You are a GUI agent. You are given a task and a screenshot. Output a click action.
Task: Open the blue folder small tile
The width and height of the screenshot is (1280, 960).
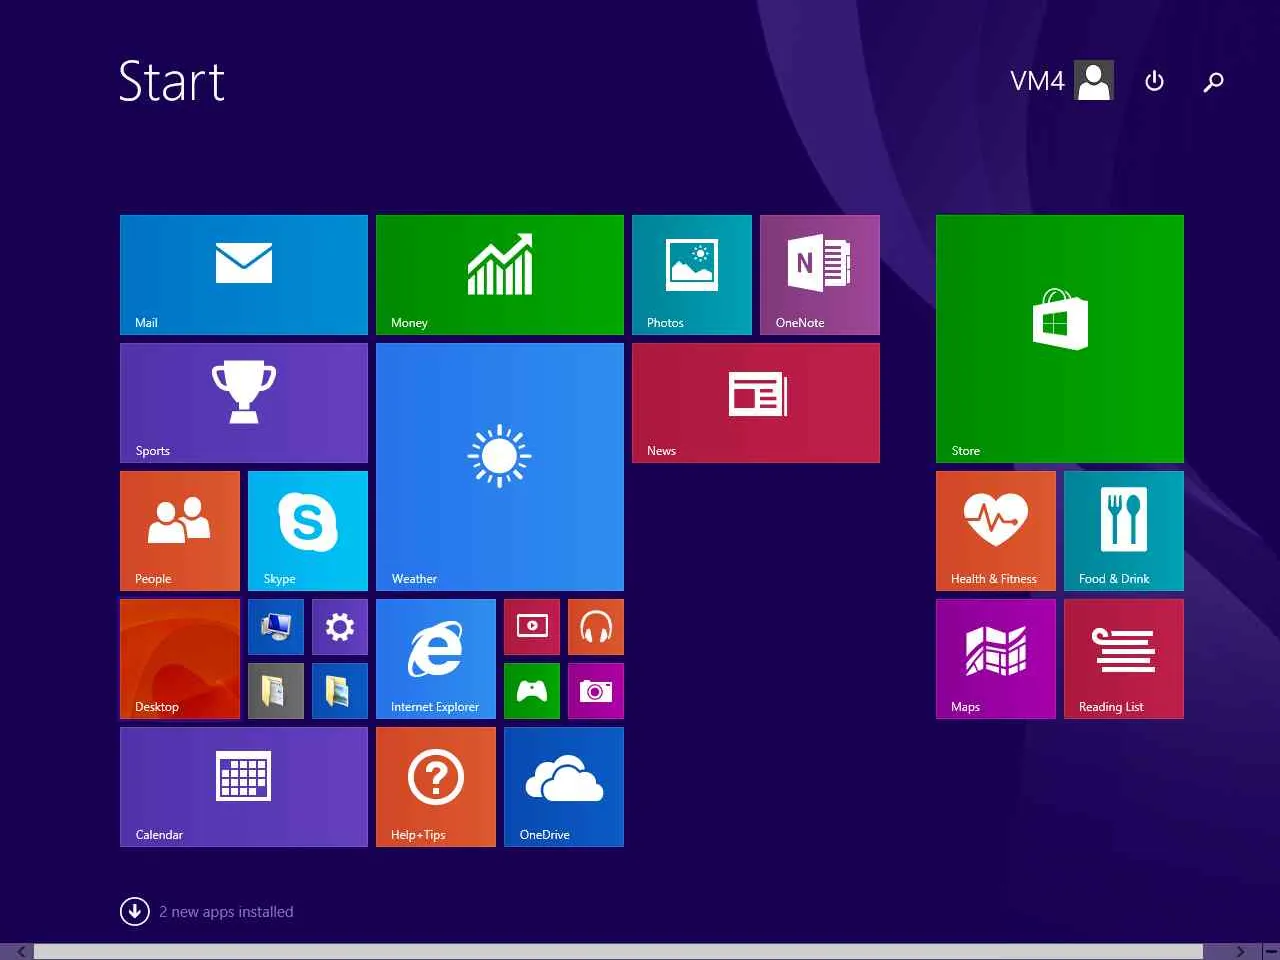pyautogui.click(x=340, y=691)
